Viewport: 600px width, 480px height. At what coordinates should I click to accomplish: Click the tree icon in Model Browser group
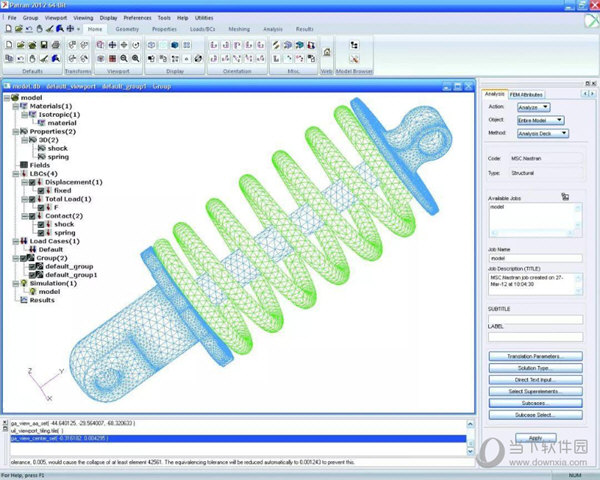354,45
